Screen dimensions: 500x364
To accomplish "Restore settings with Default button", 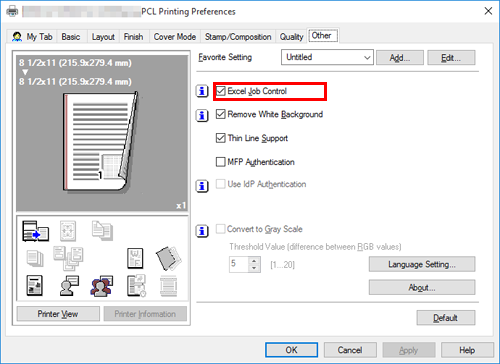I will pyautogui.click(x=446, y=318).
